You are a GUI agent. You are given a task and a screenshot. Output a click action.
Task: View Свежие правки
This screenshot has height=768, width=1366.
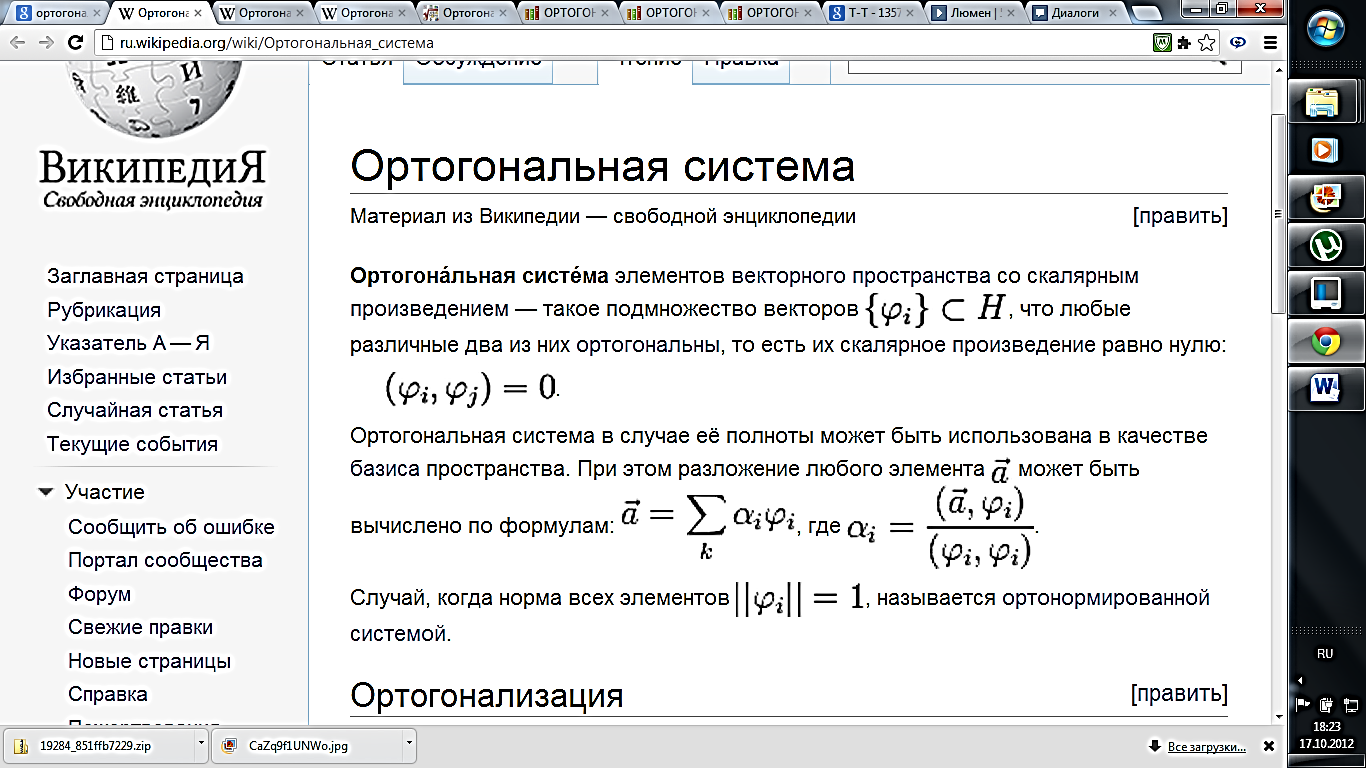140,627
